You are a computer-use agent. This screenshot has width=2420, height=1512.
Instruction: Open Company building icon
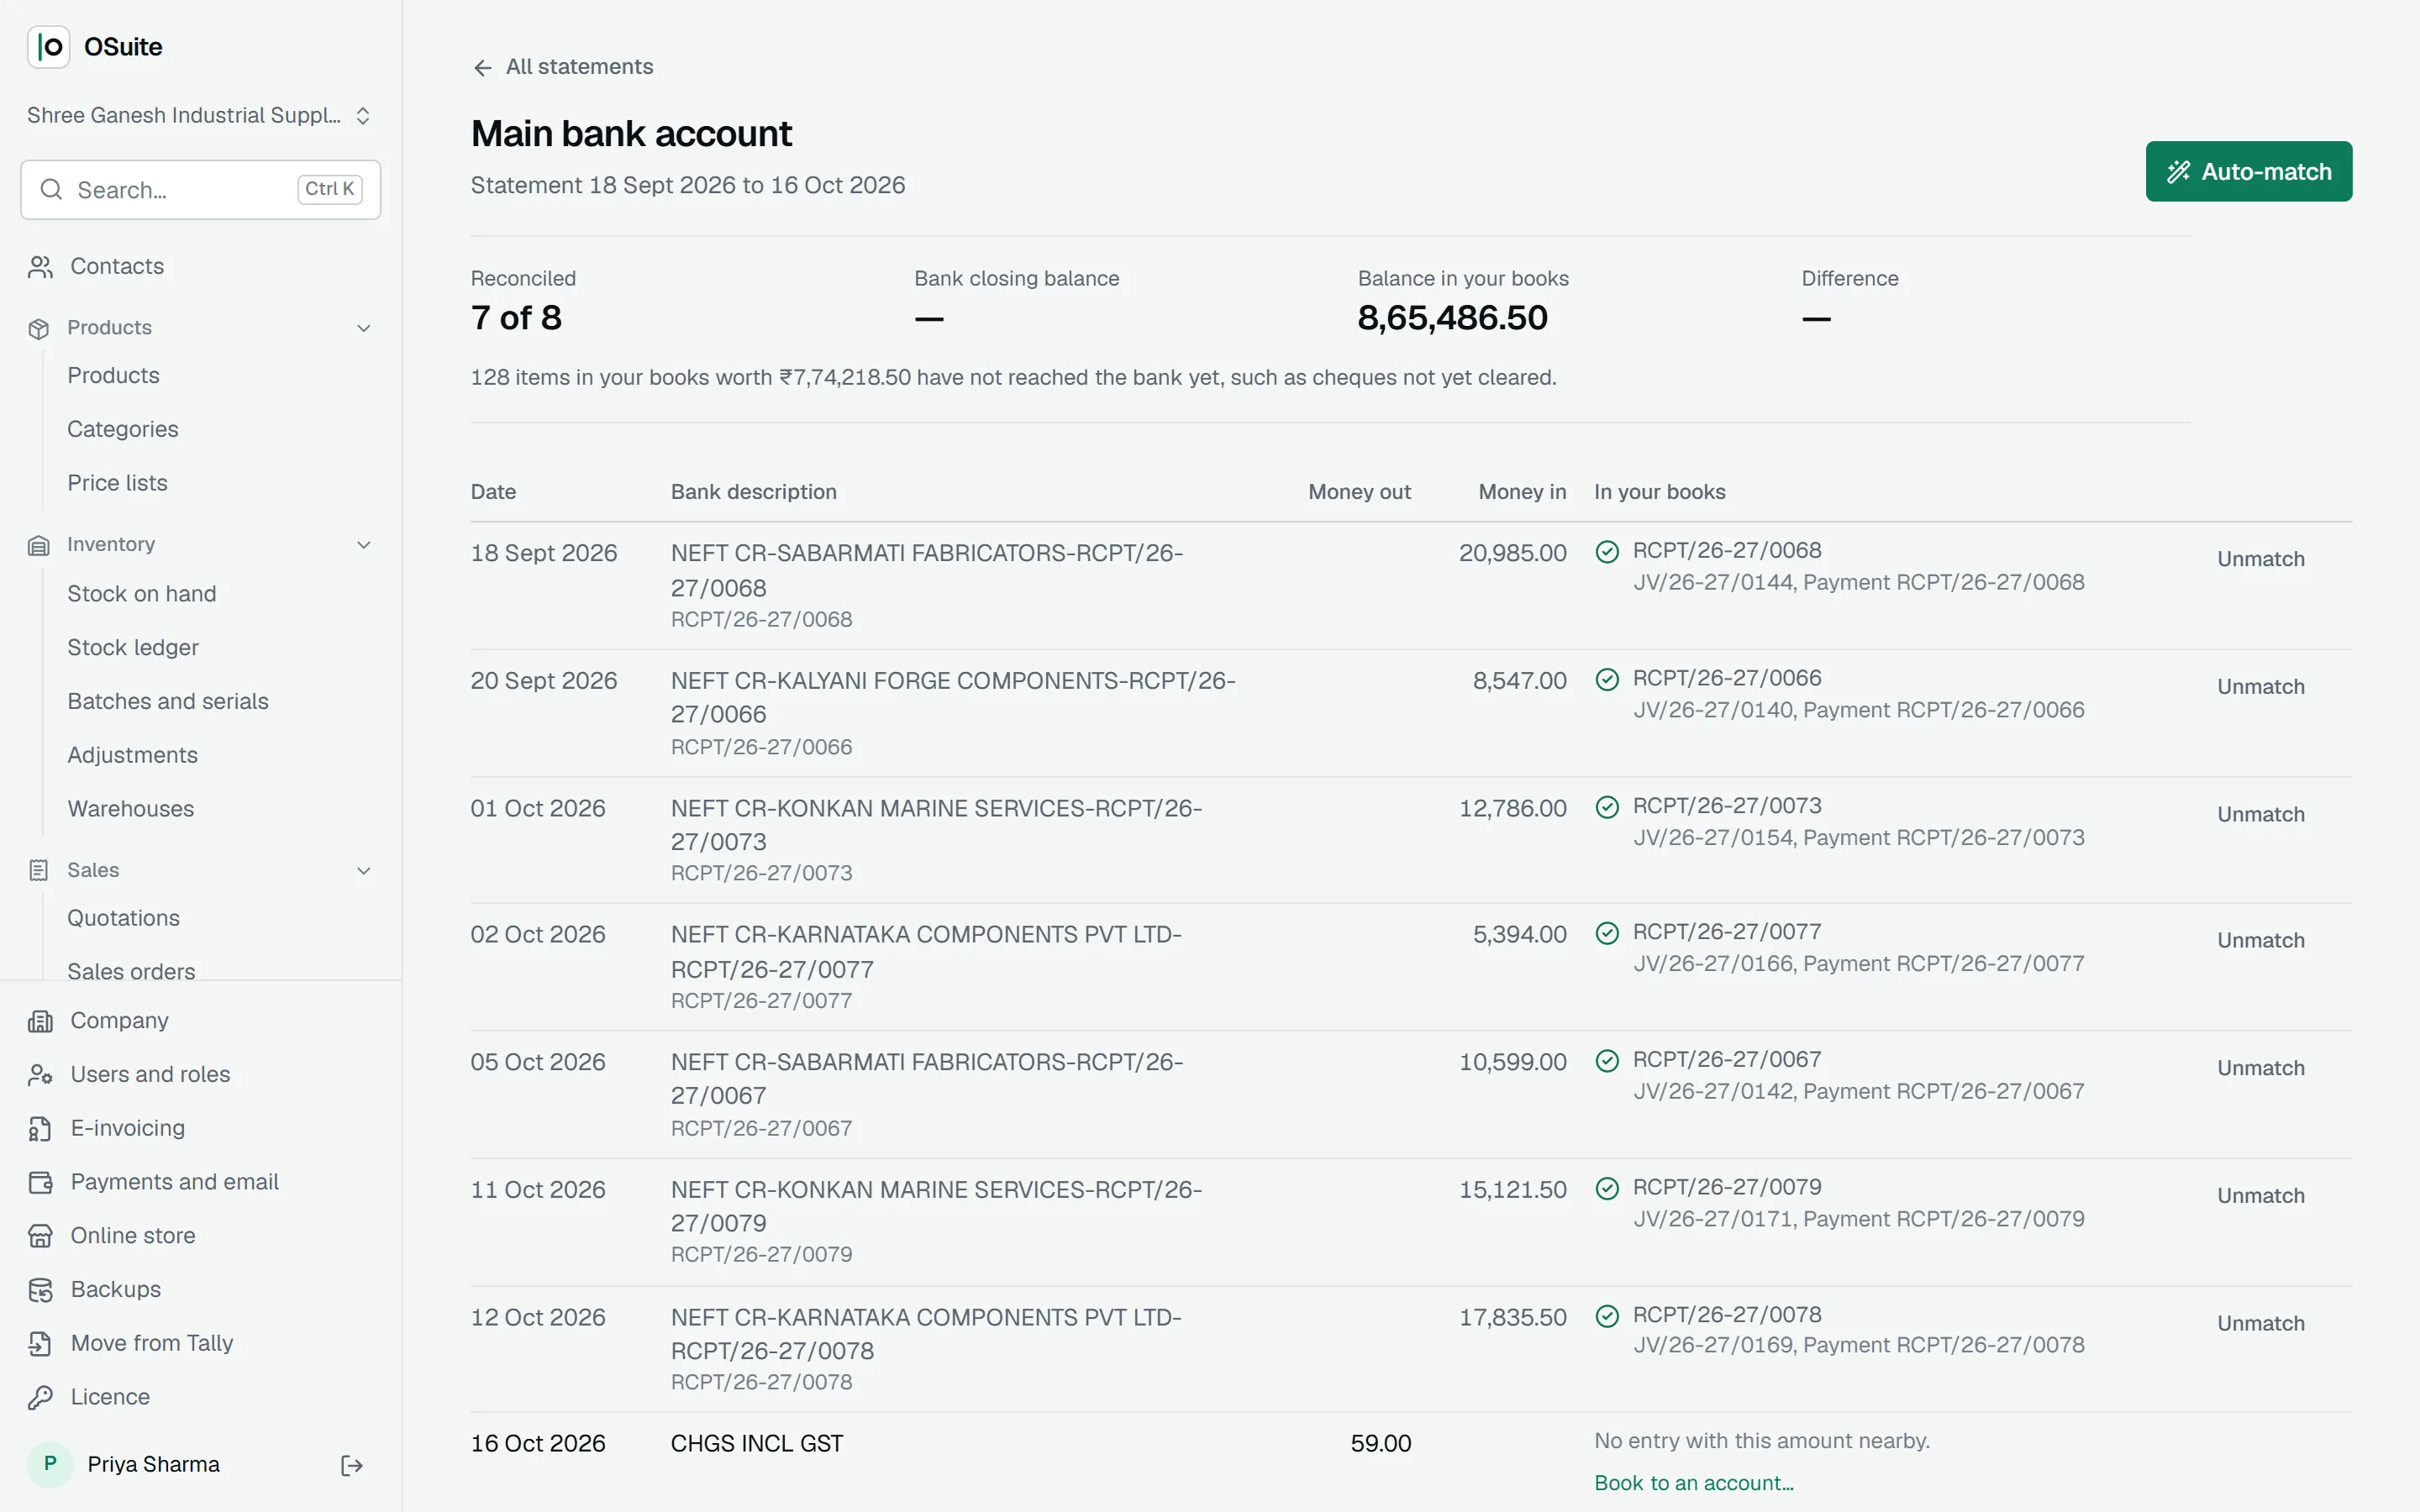coord(40,1021)
